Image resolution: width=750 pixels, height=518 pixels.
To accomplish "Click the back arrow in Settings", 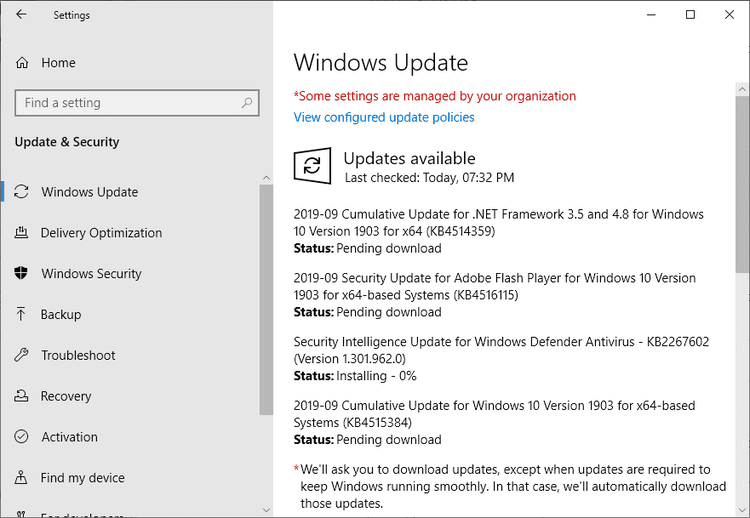I will pos(21,14).
